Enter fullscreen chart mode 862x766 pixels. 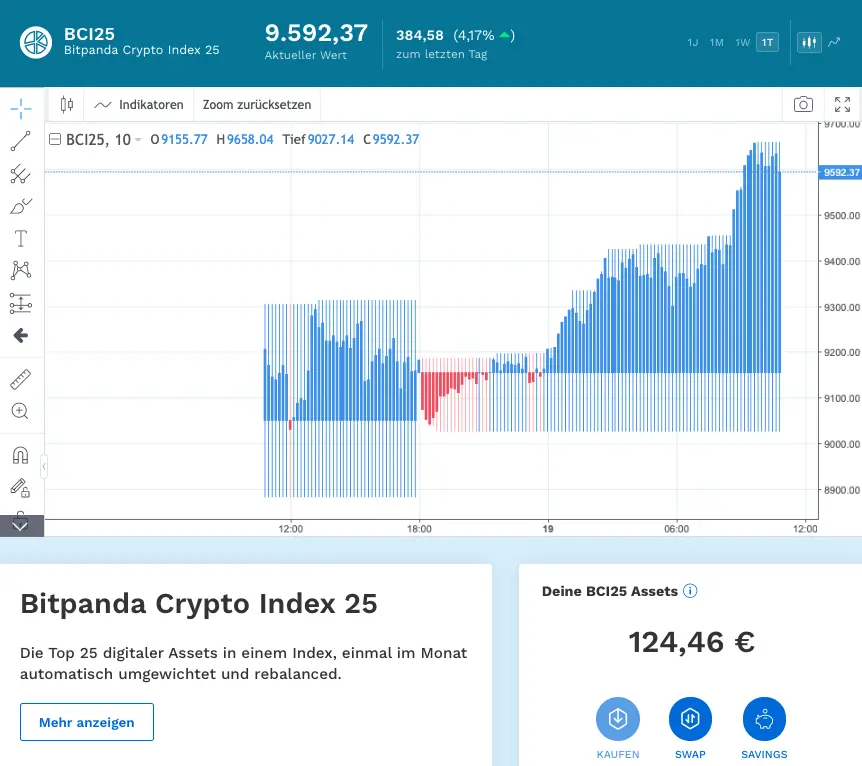[842, 104]
